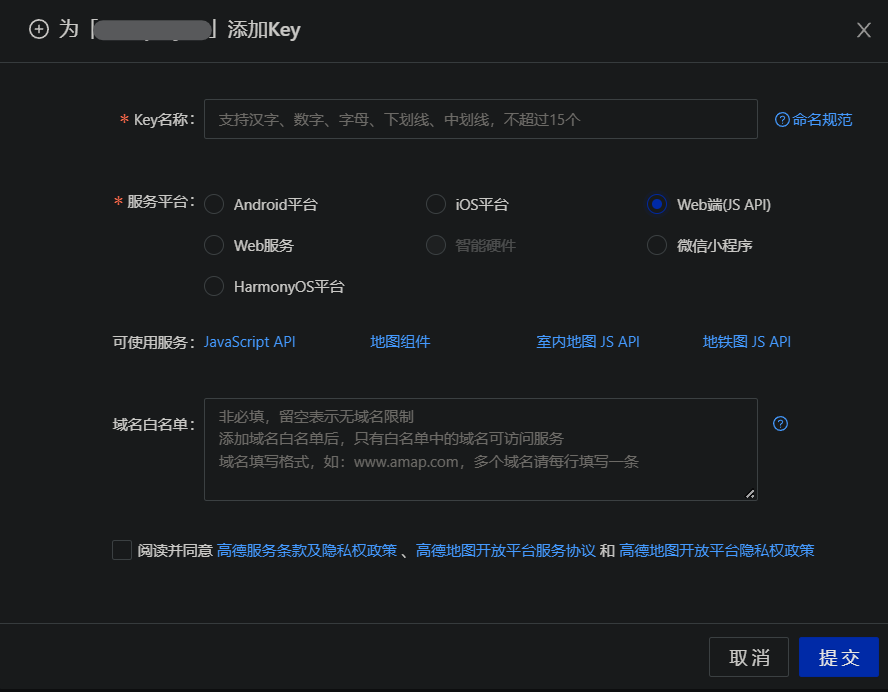Image resolution: width=888 pixels, height=692 pixels.
Task: Select the Android平台 radio button
Action: click(x=213, y=203)
